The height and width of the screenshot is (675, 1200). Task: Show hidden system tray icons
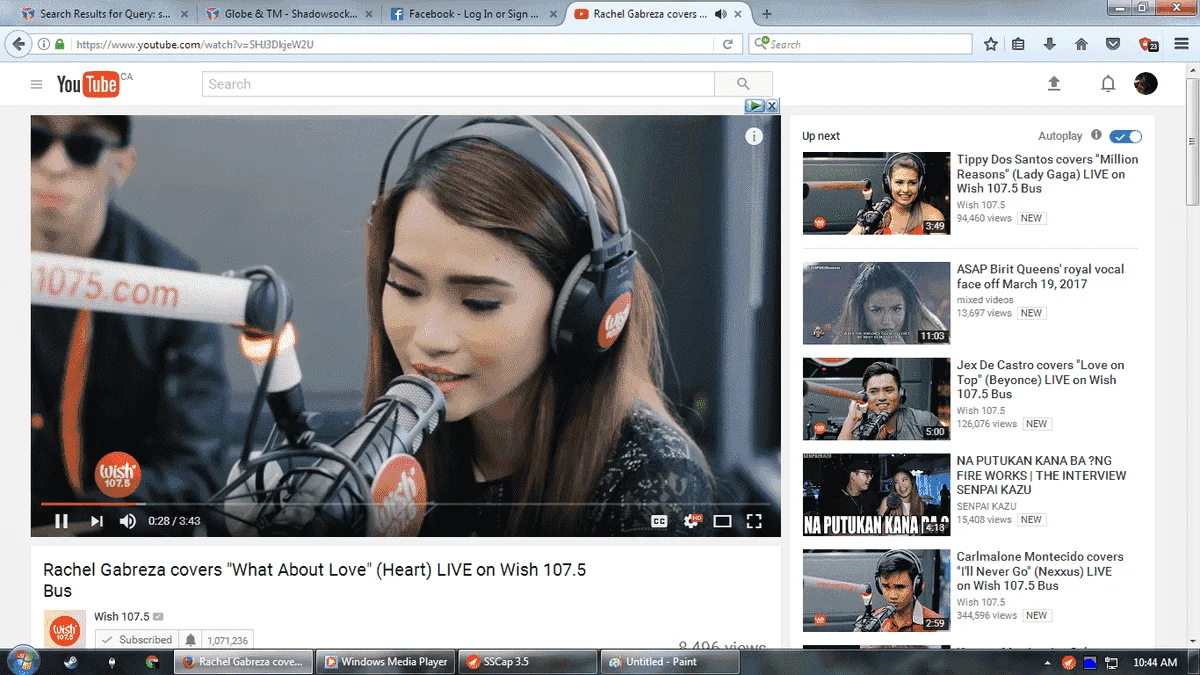pyautogui.click(x=1047, y=662)
